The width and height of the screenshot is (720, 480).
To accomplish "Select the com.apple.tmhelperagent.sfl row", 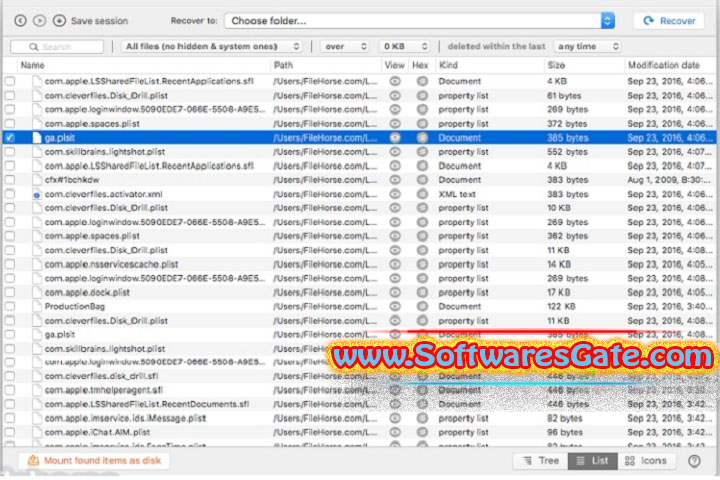I will click(359, 390).
